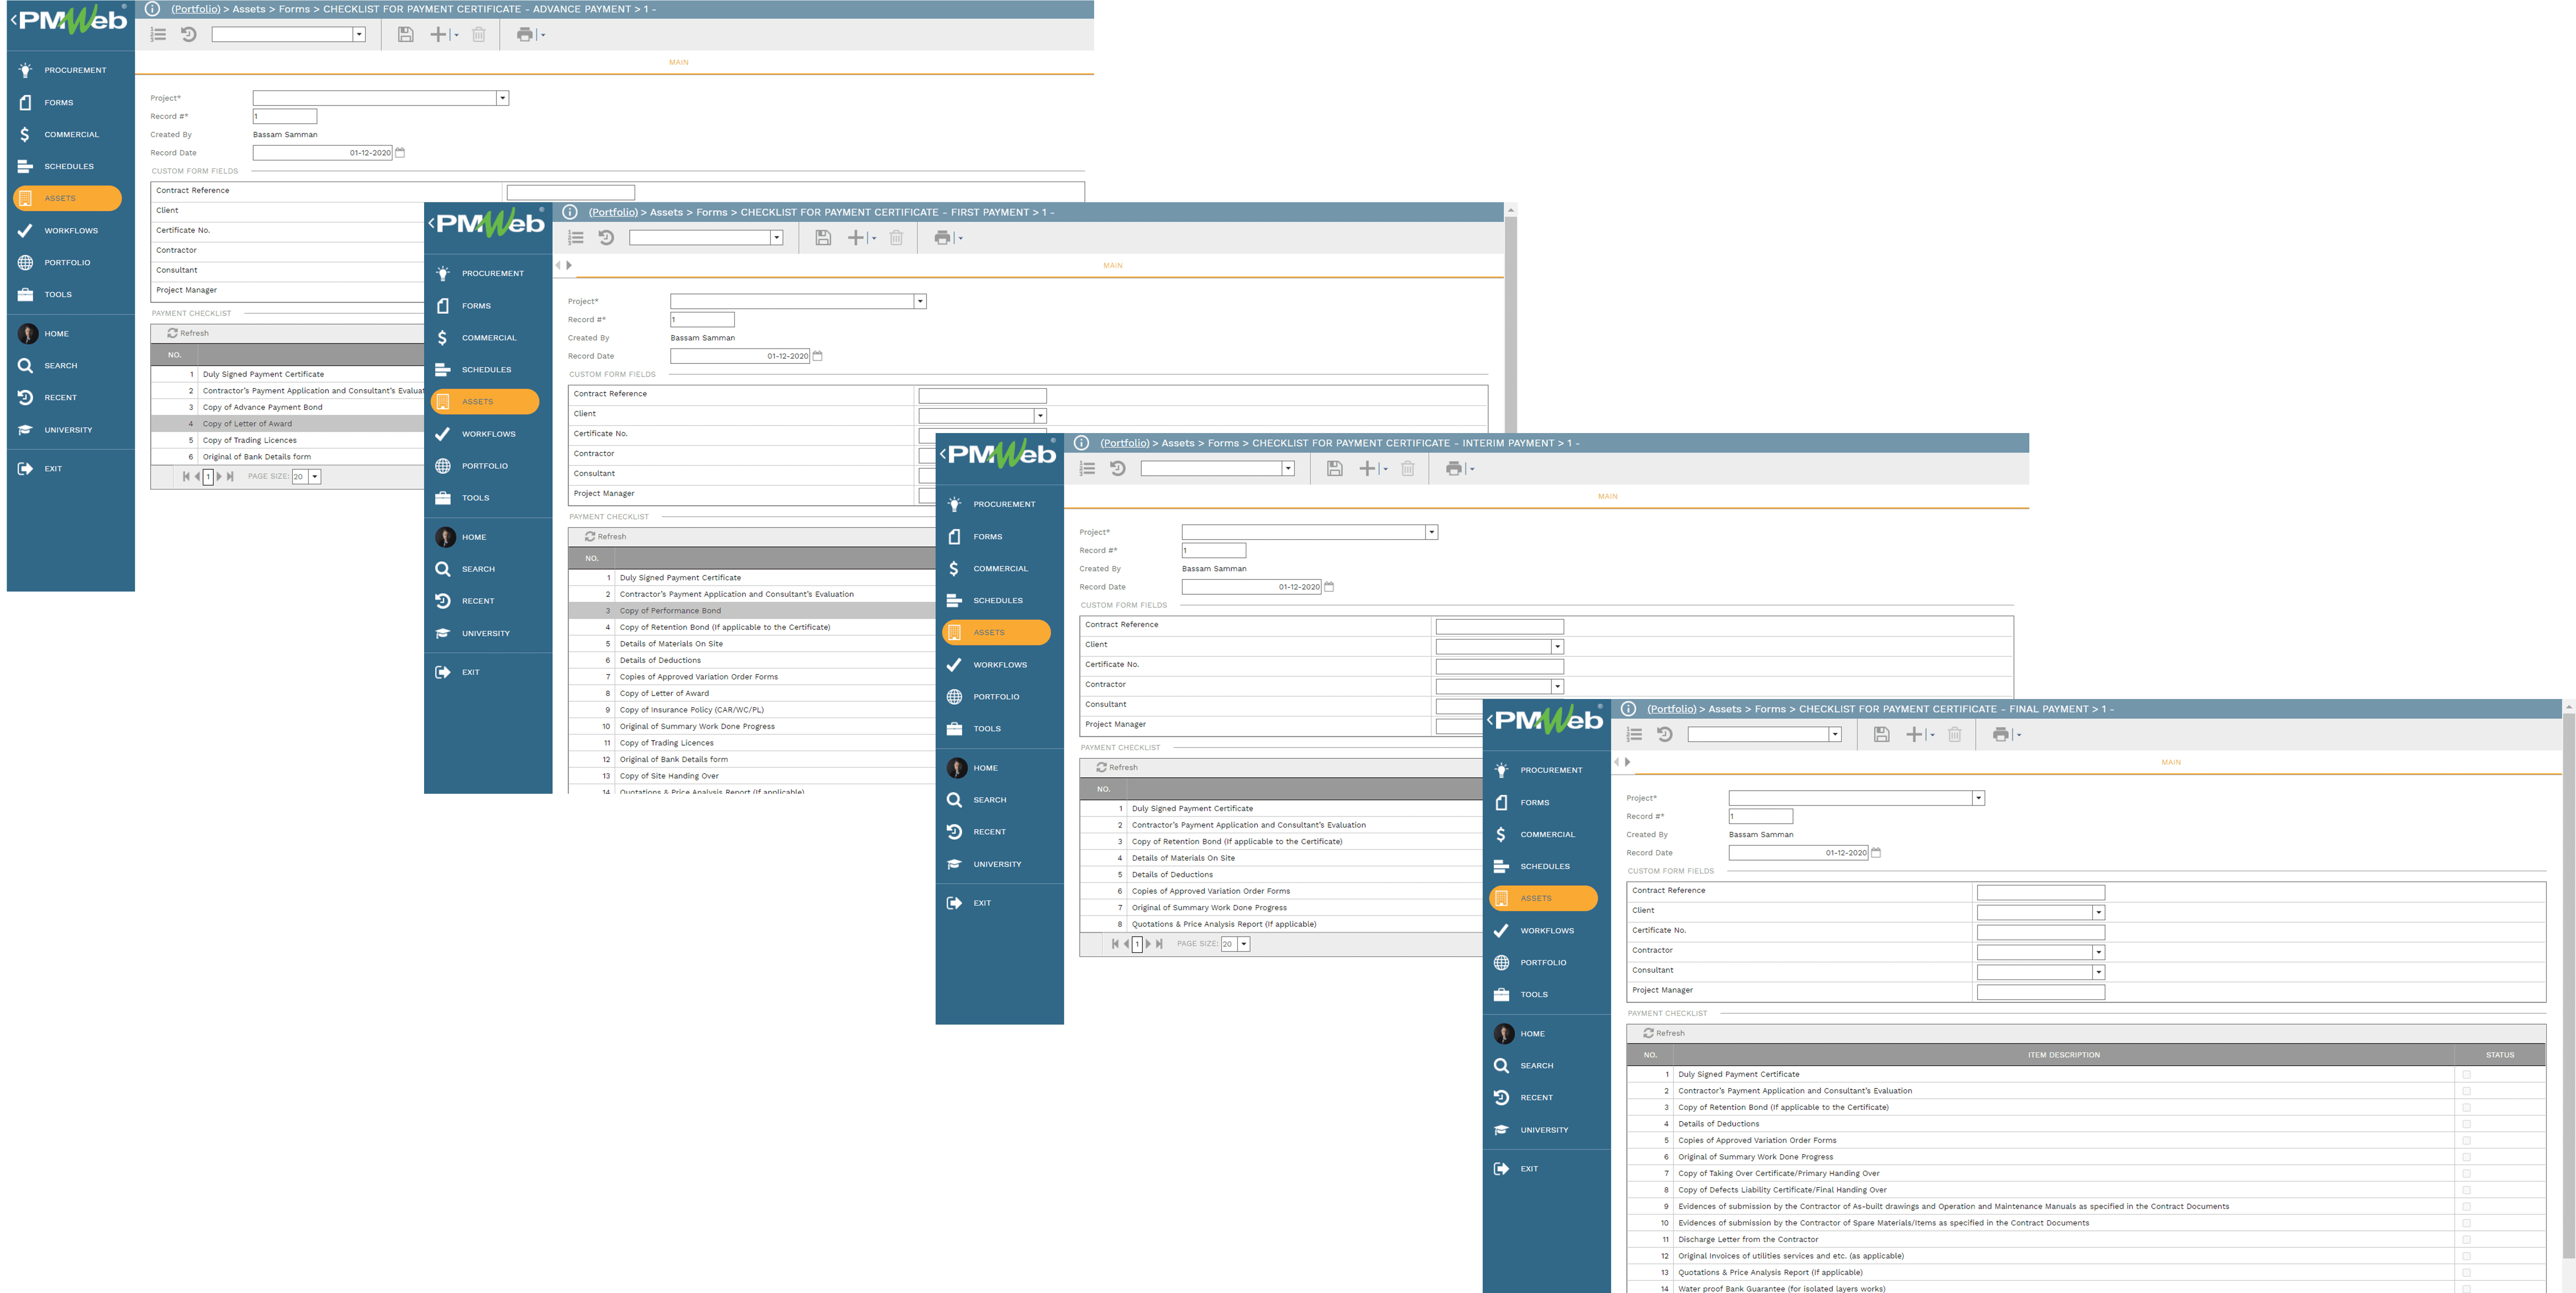Screen dimensions: 2576x1293
Task: Tick status for Details of Deductions in Final Payment
Action: point(2466,1124)
